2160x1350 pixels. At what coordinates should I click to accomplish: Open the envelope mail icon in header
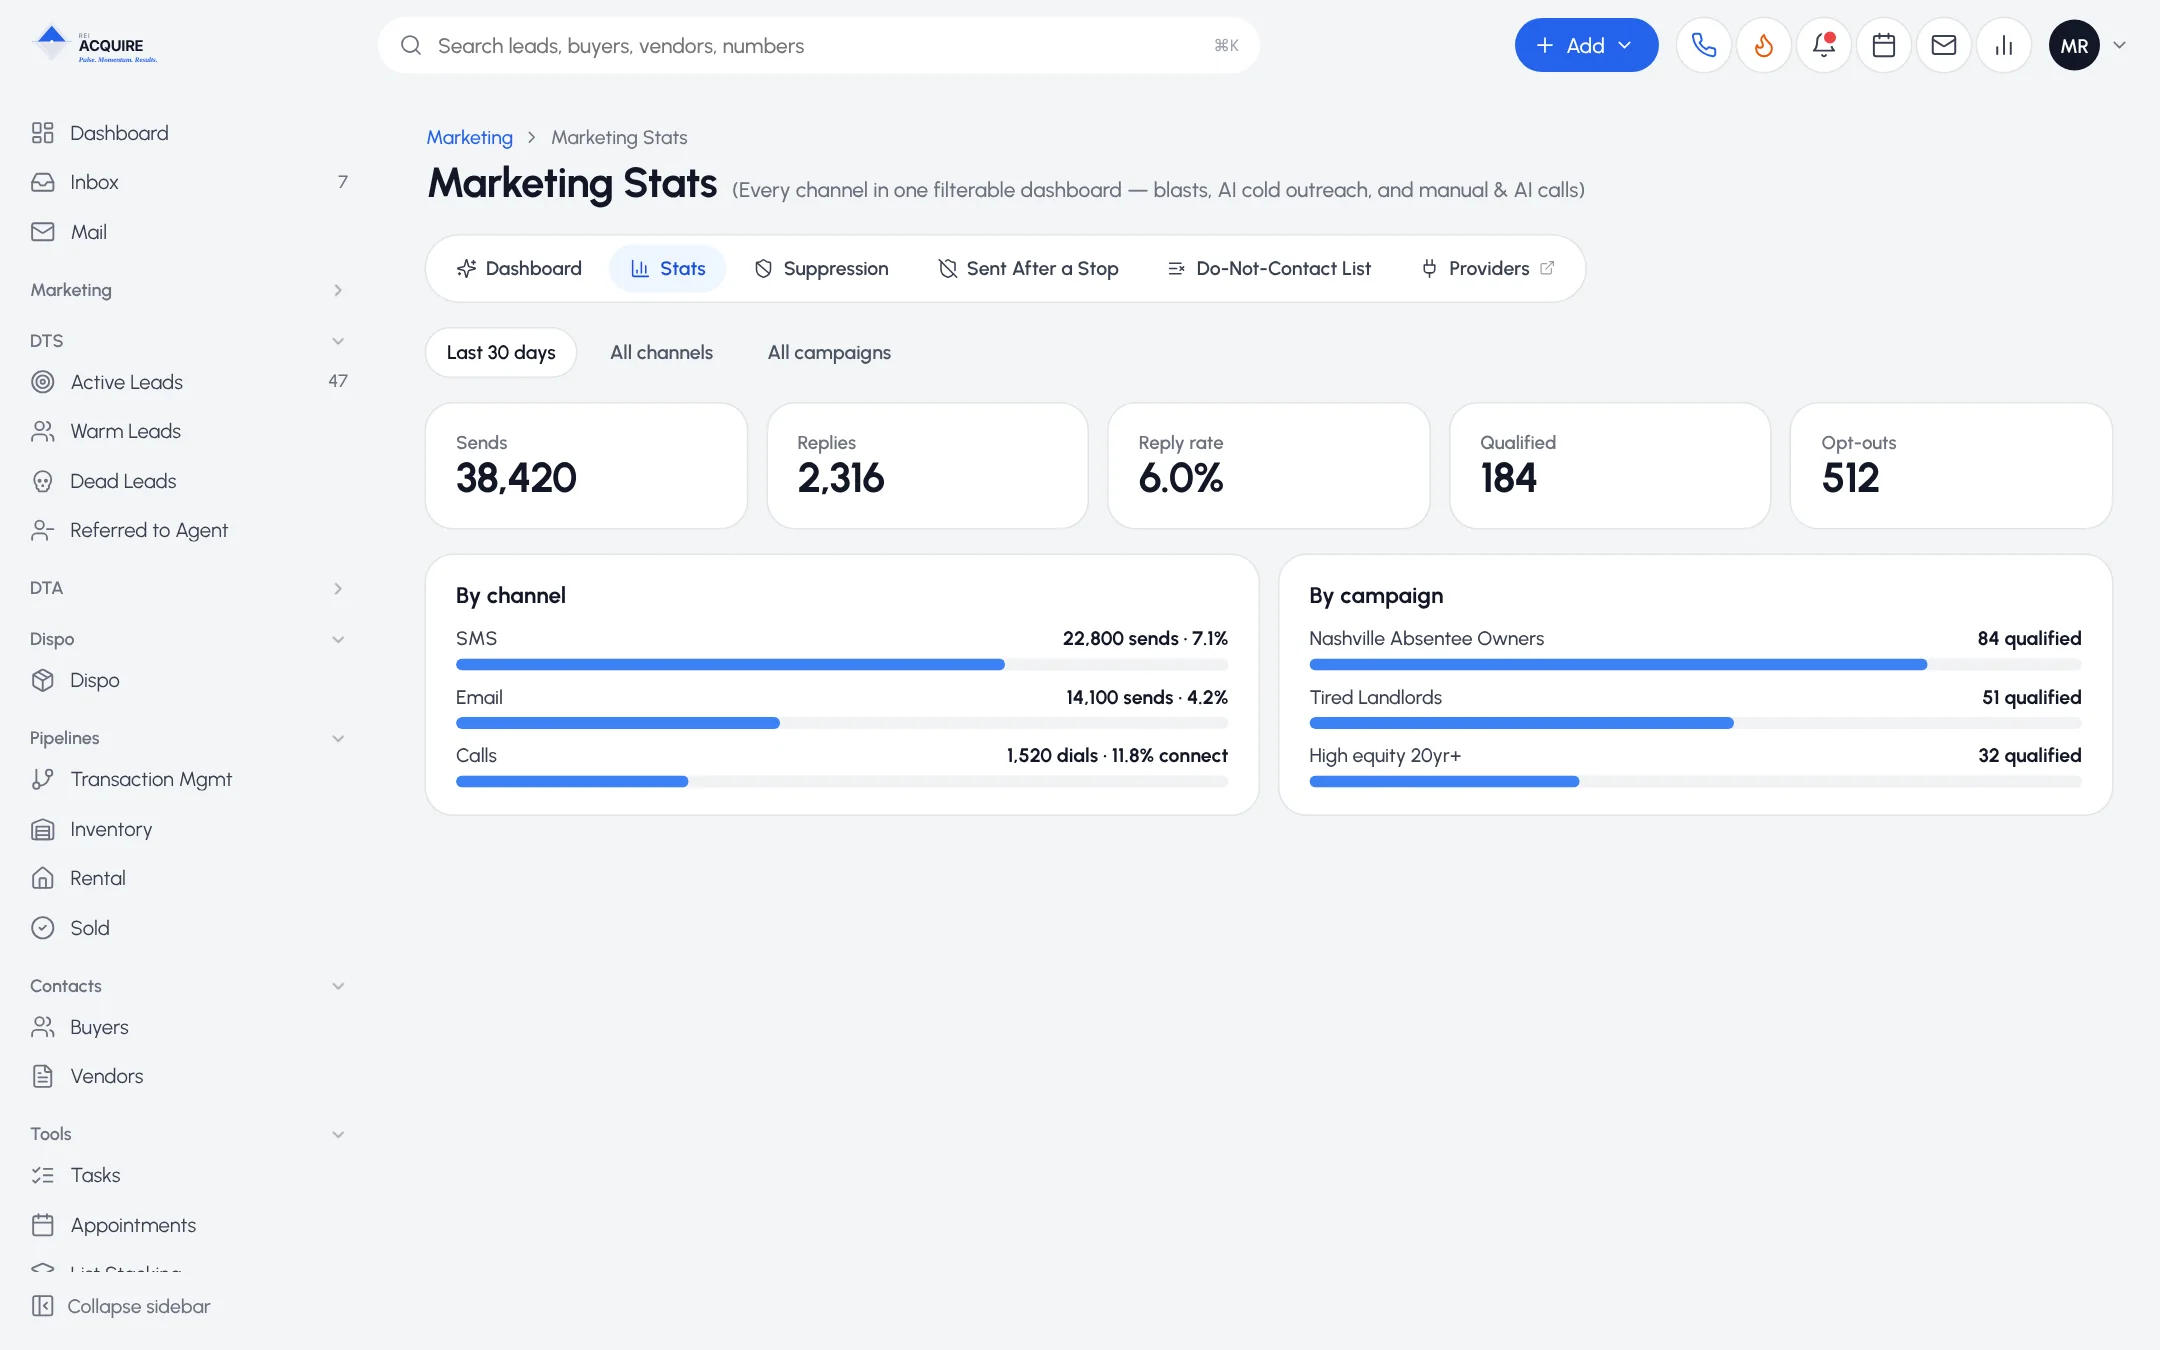click(1943, 45)
